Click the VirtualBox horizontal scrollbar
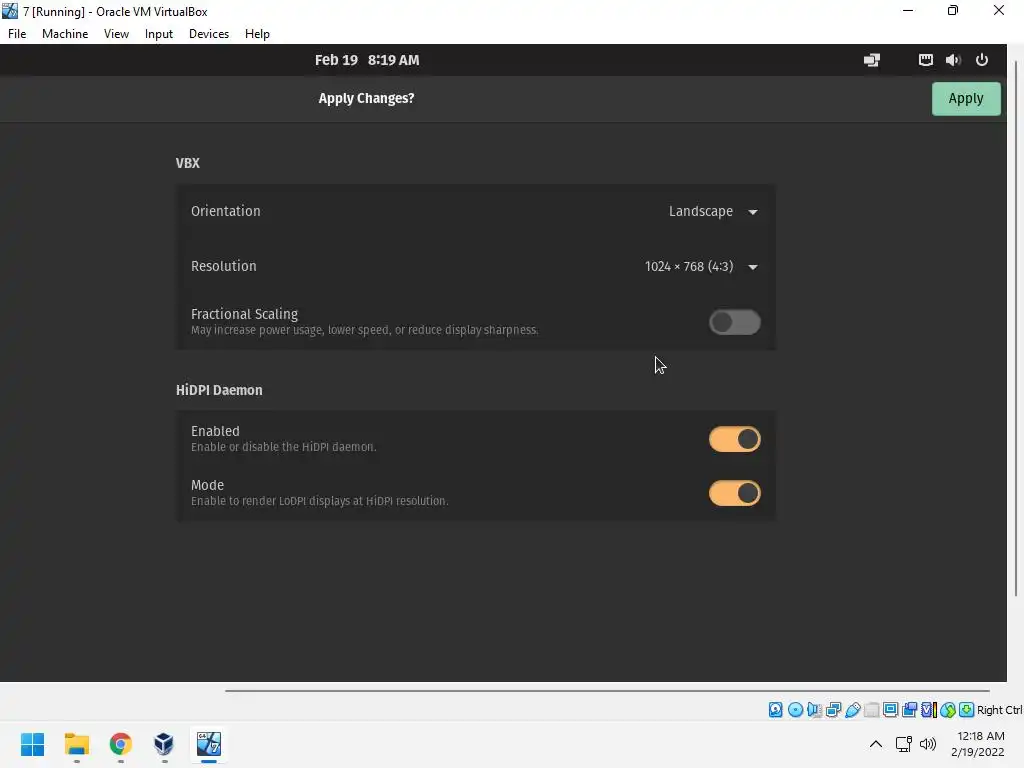This screenshot has width=1024, height=768. 607,690
